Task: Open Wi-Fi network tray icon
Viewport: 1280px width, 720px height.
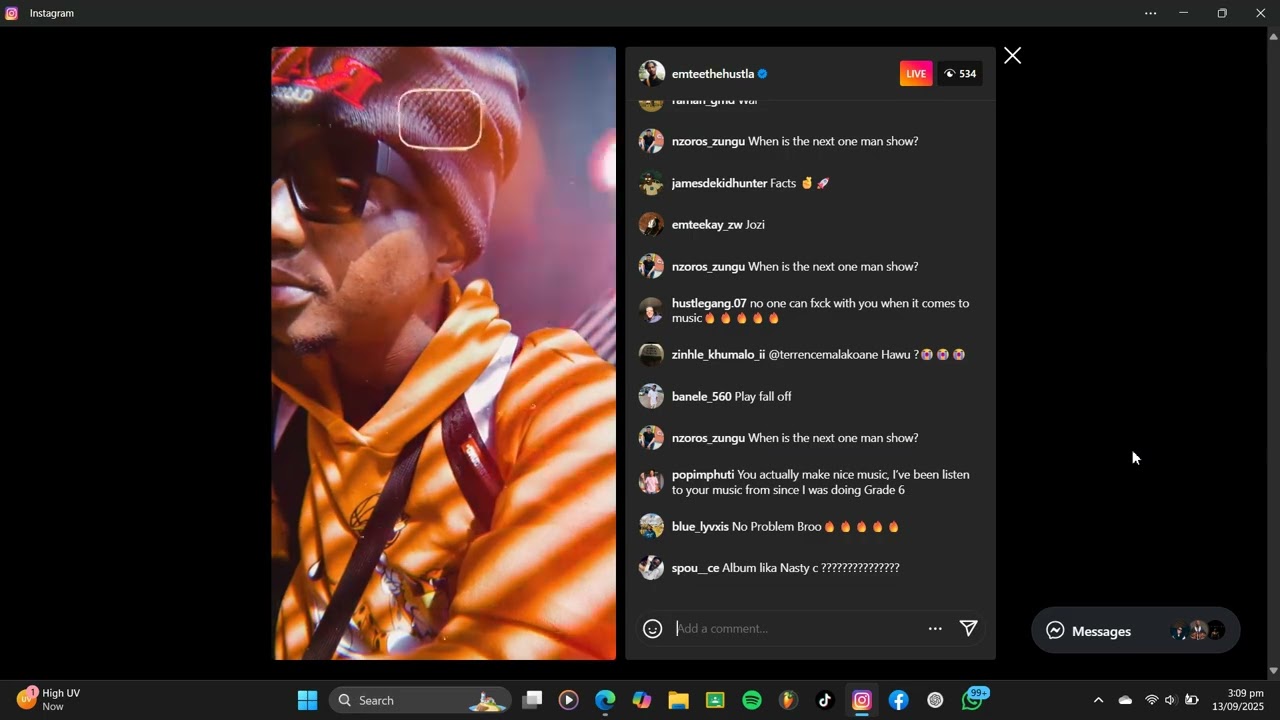Action: pyautogui.click(x=1151, y=700)
